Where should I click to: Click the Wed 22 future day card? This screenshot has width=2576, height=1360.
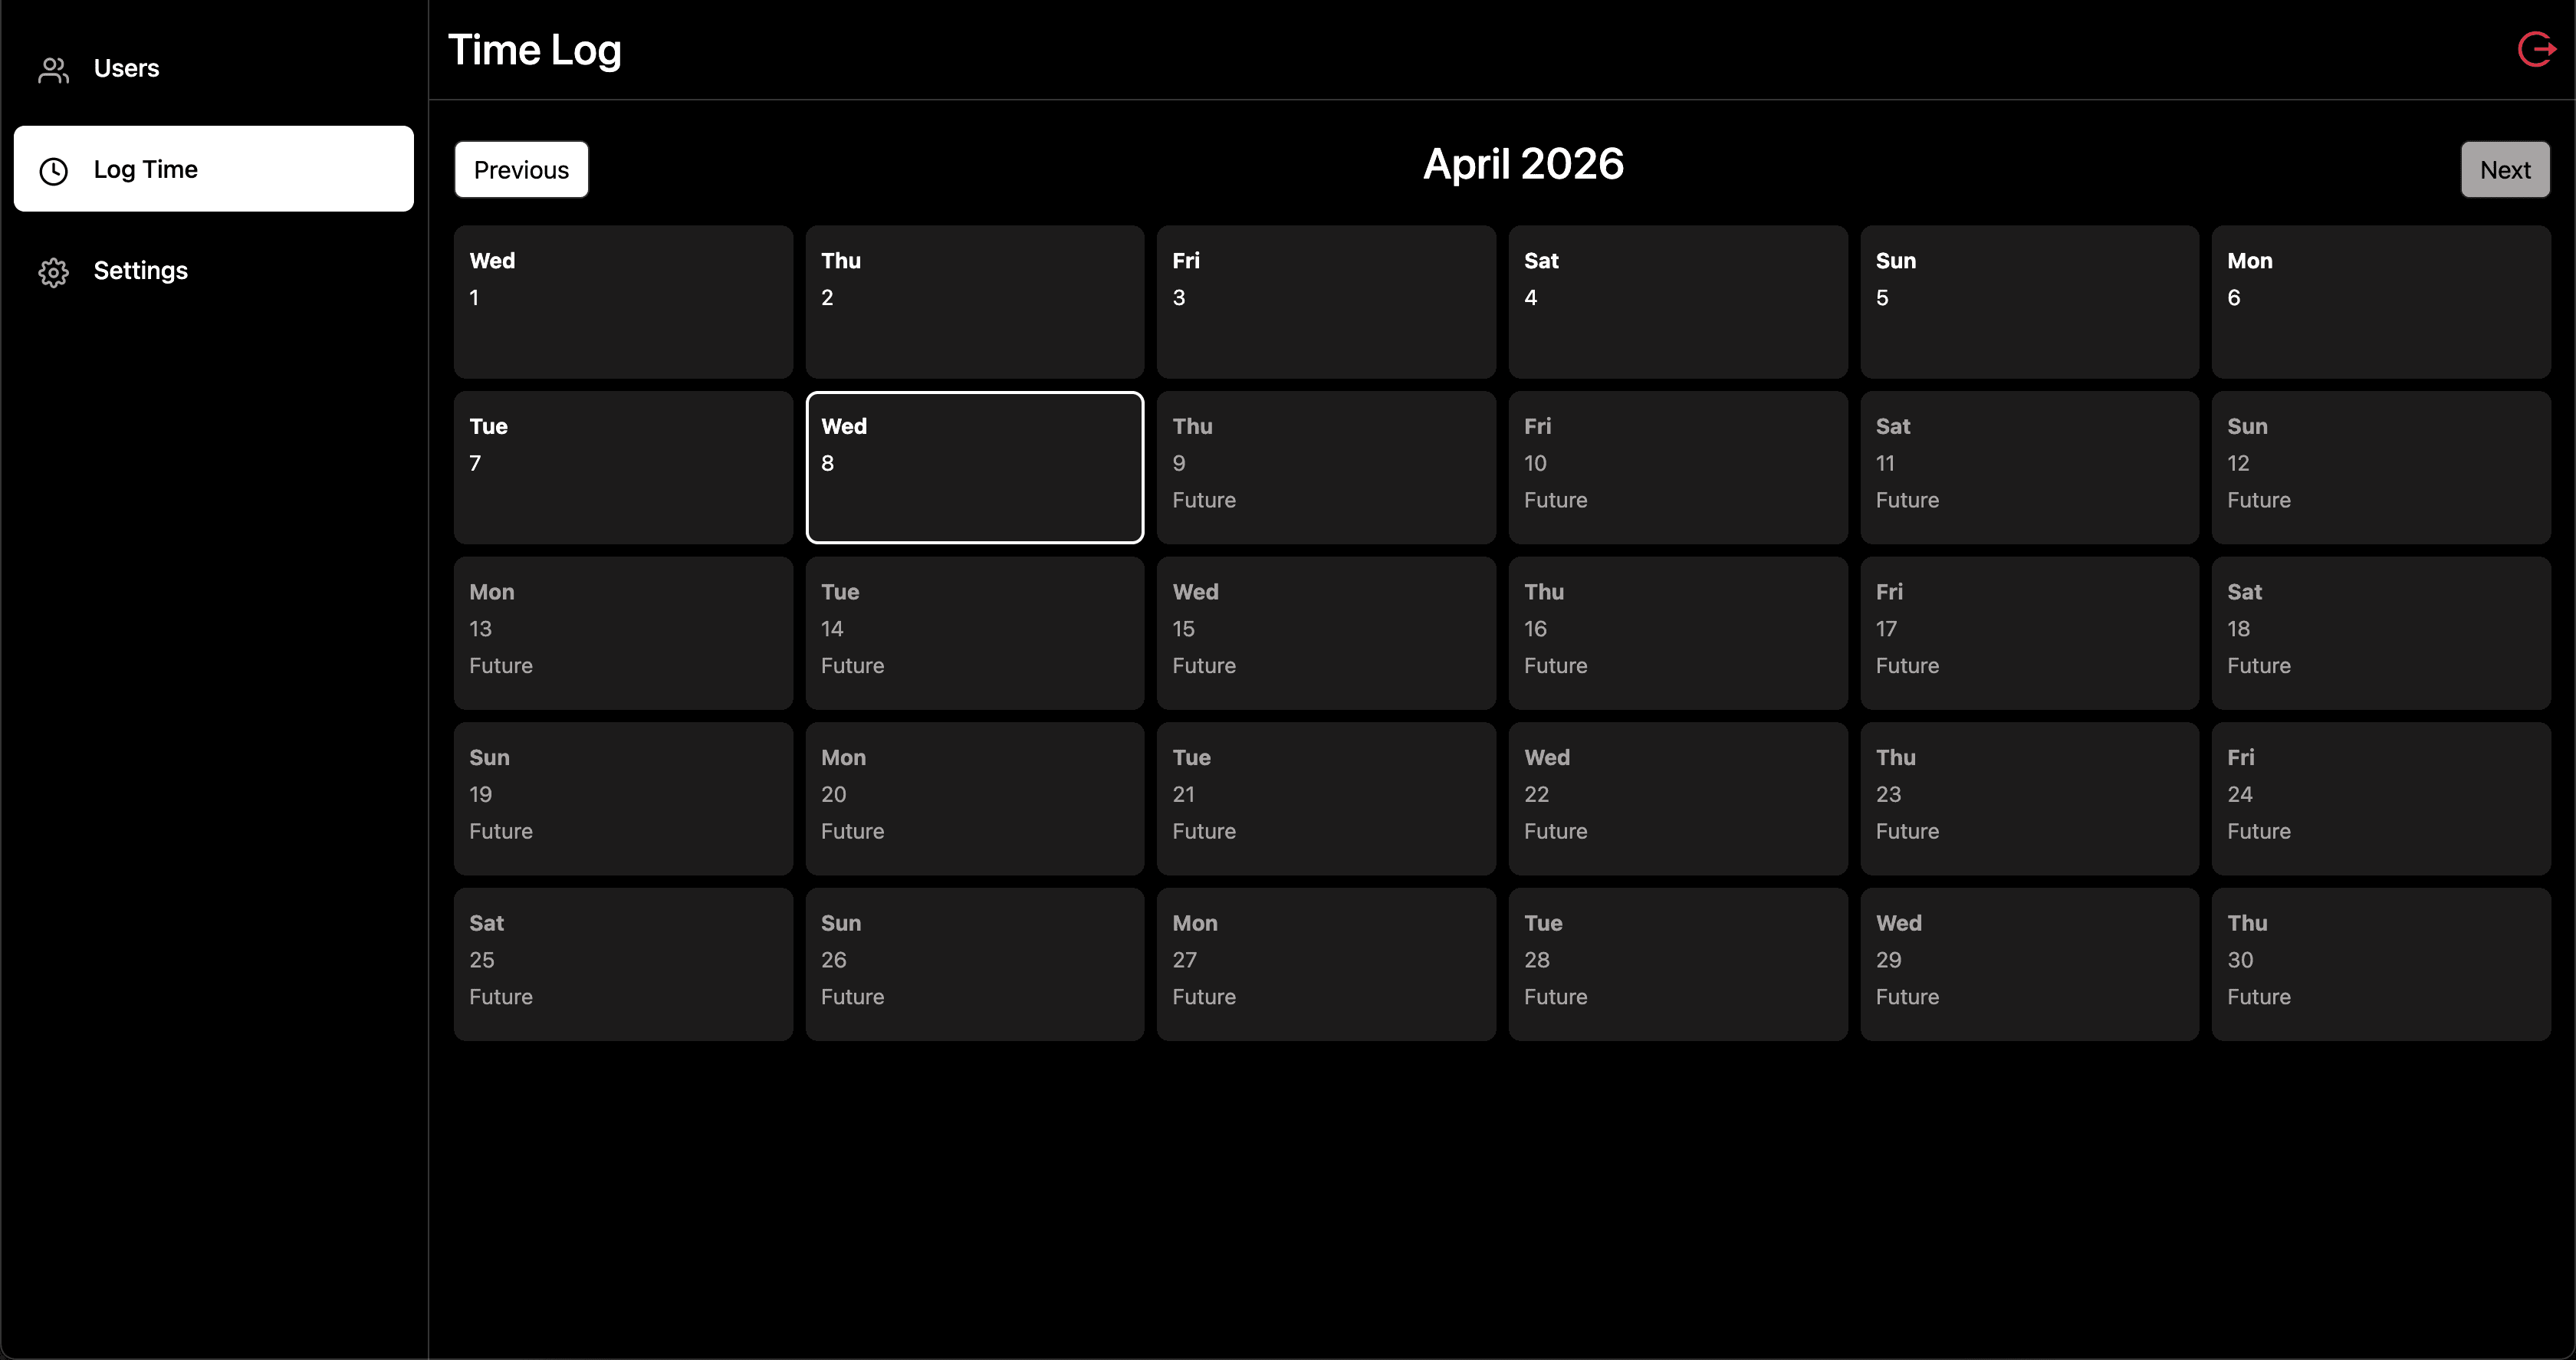point(1678,799)
